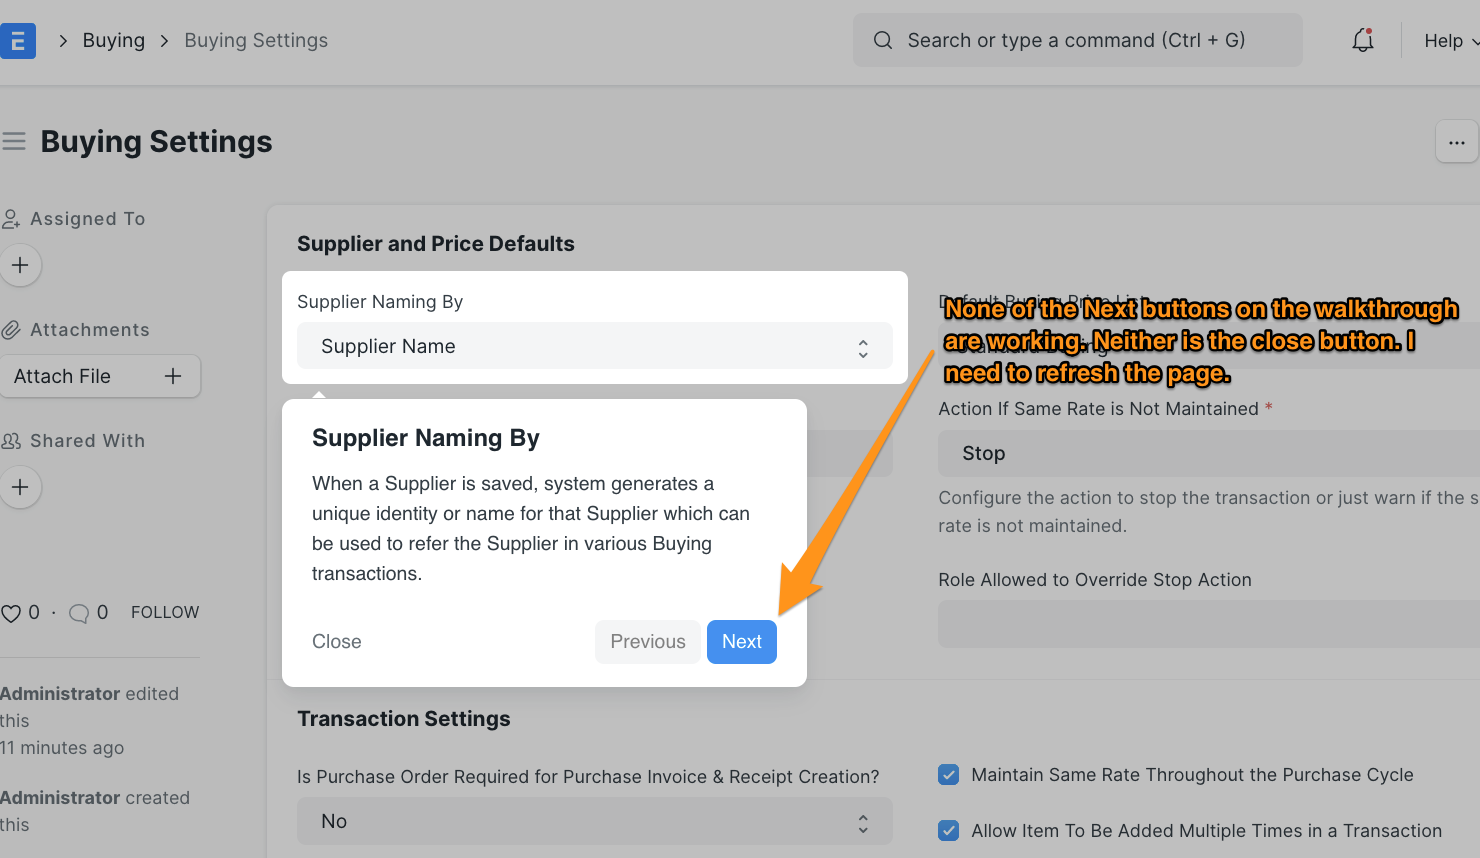Open the Supplier Naming By dropdown
The image size is (1480, 858).
point(594,346)
